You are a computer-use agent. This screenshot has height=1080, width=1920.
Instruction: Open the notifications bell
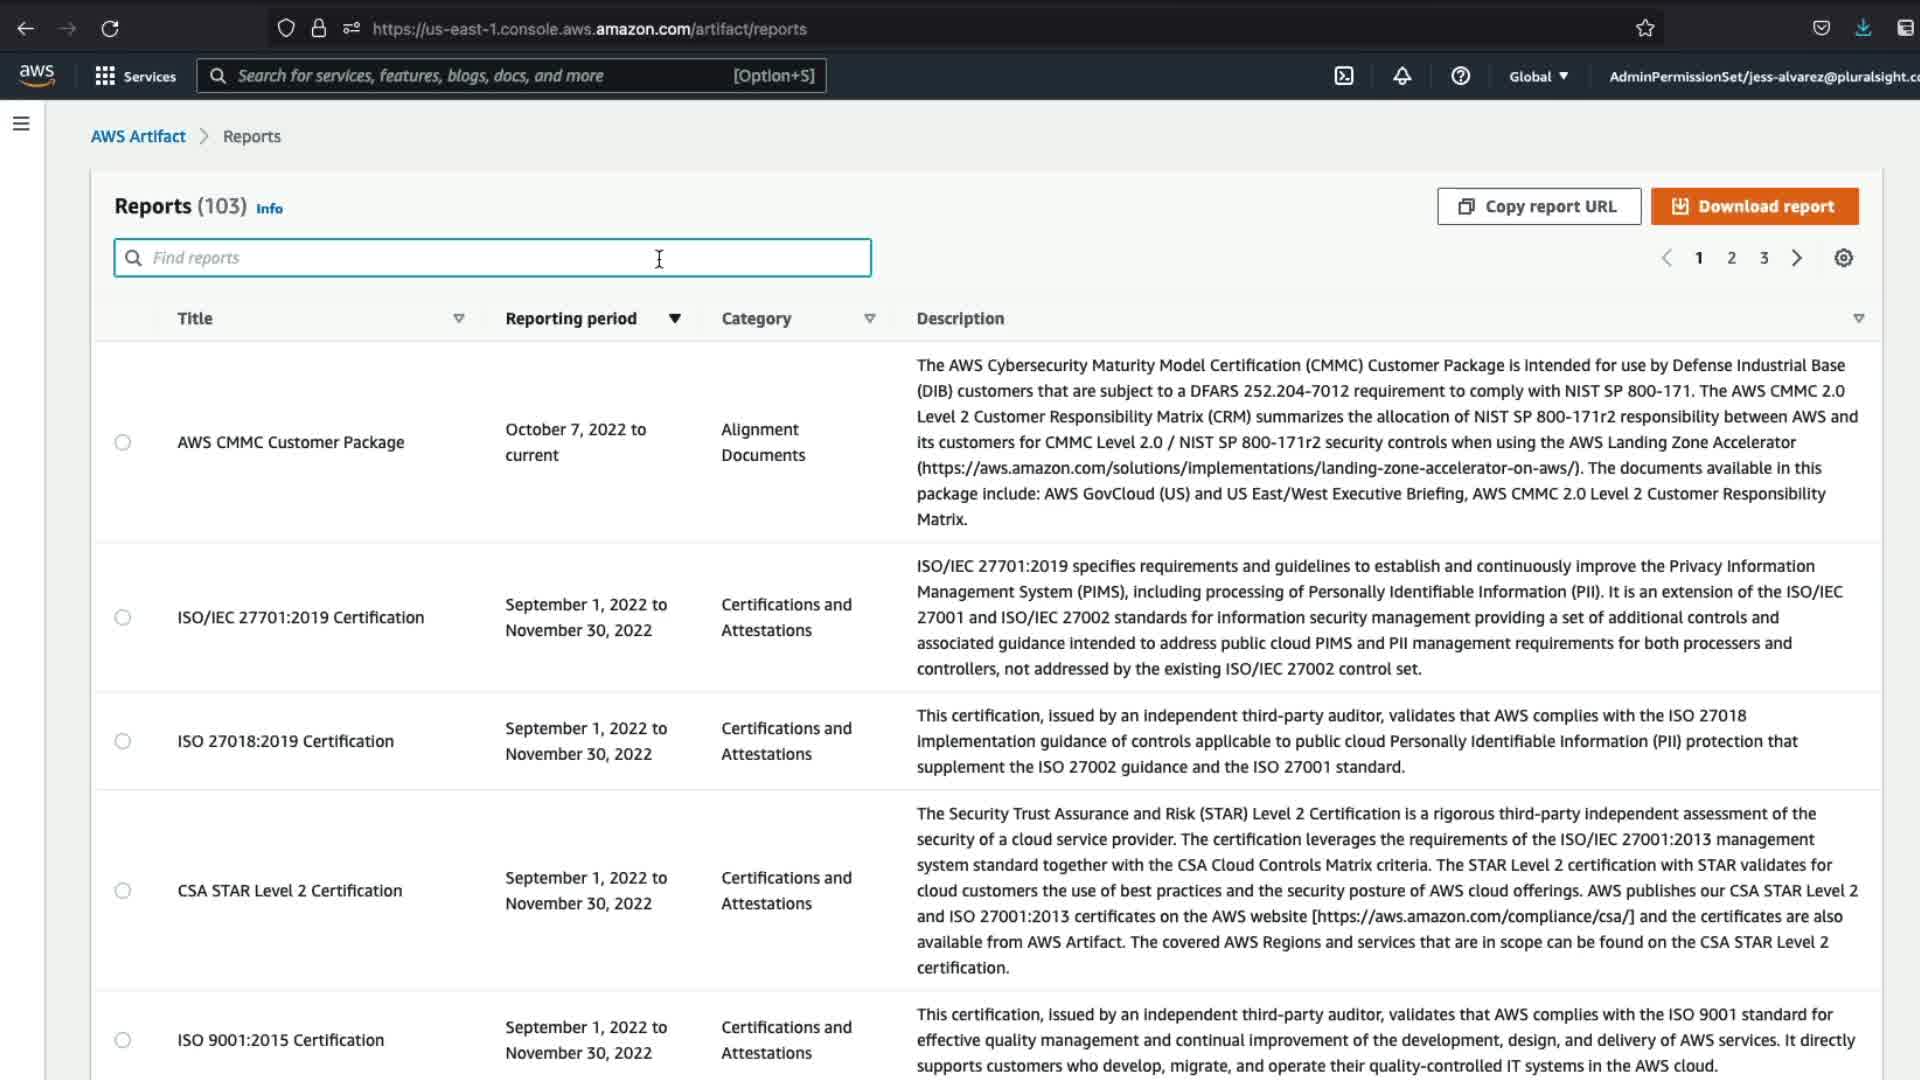coord(1402,76)
